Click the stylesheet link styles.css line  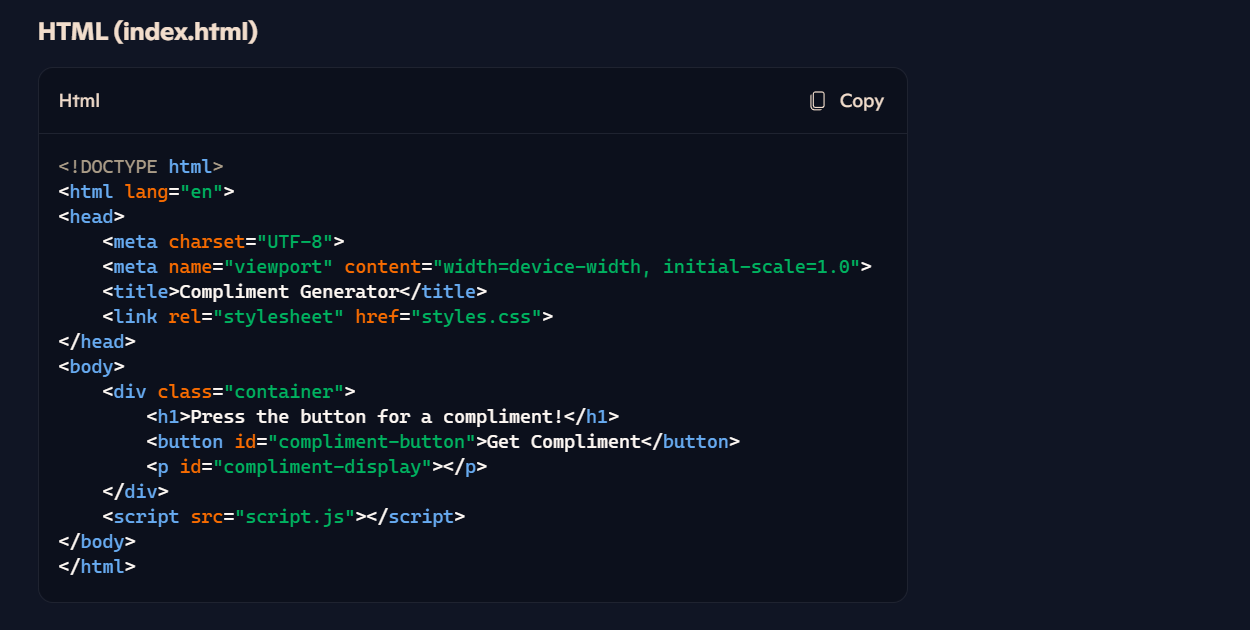click(x=327, y=316)
